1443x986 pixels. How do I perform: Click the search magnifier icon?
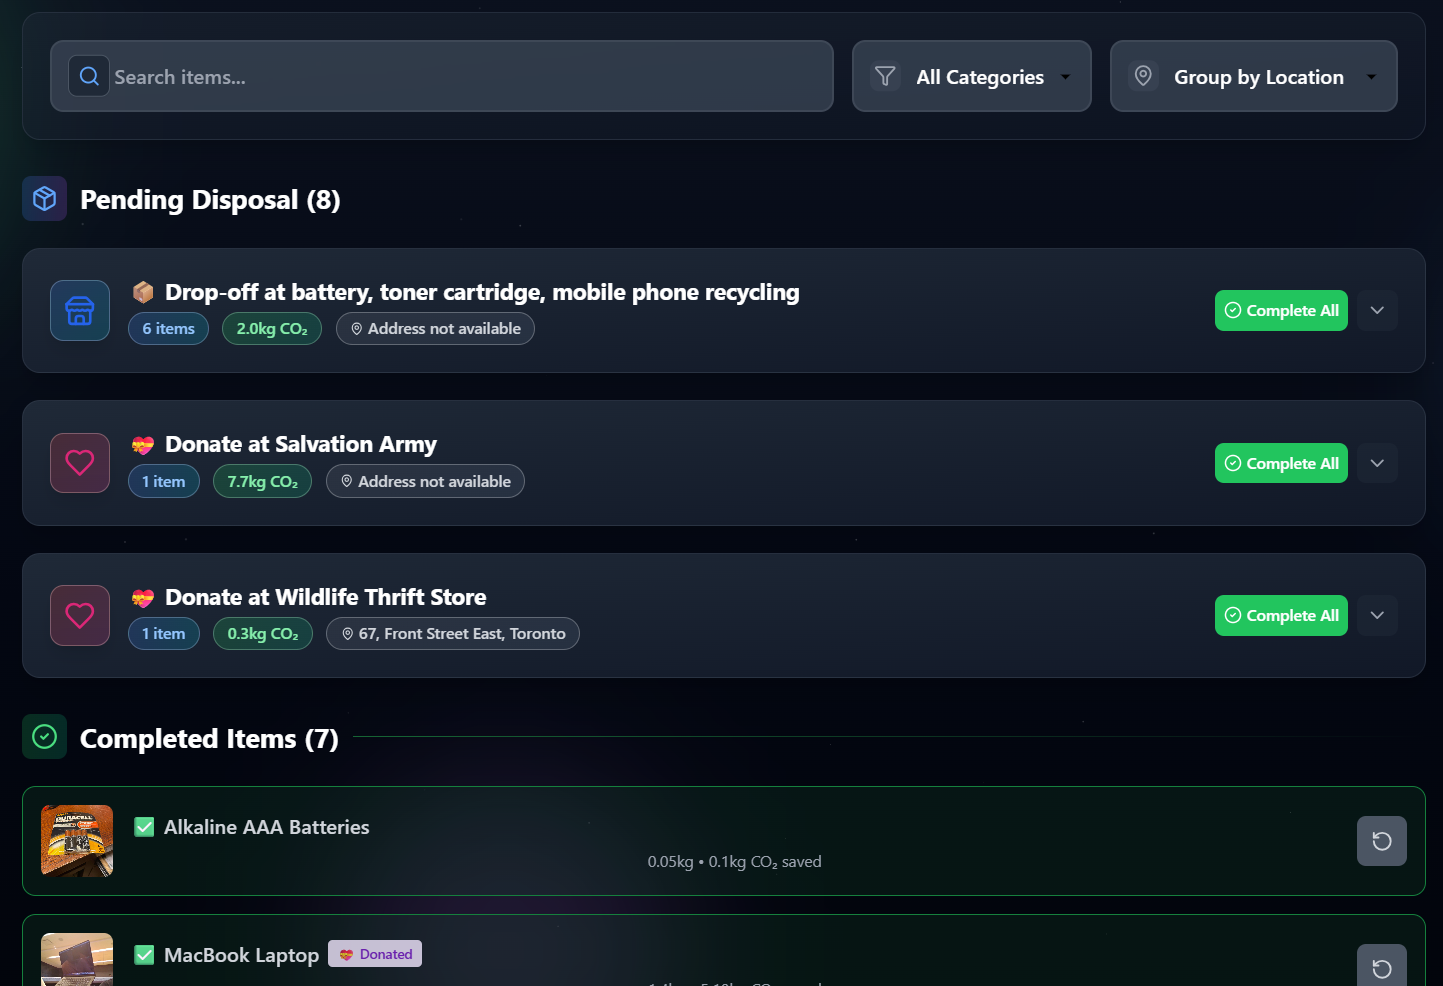pos(89,75)
